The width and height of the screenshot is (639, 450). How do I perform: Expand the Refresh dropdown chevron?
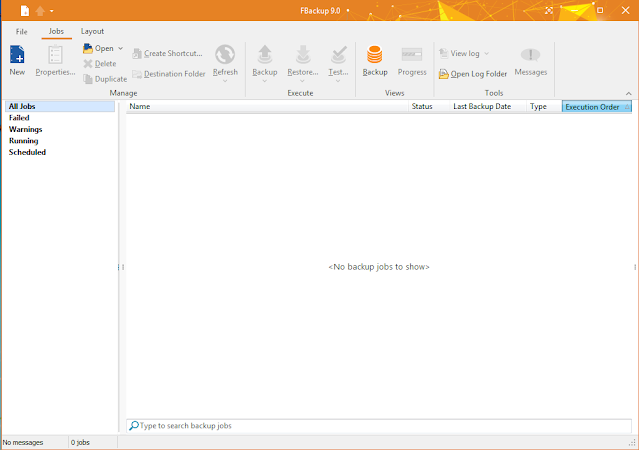click(225, 81)
